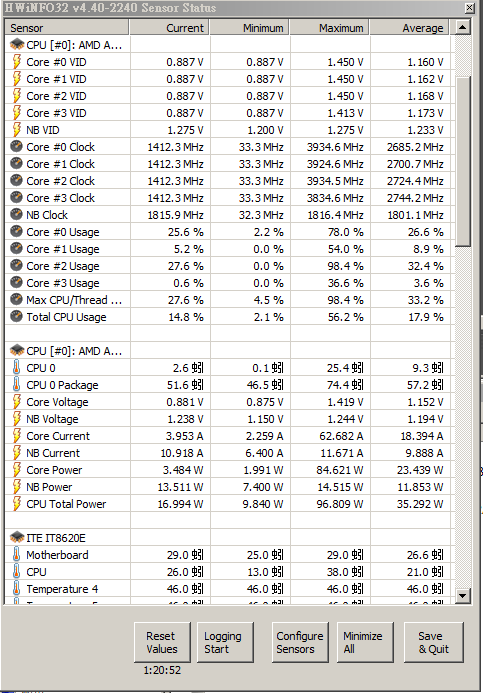Click the thermometer icon beside Motherboard
The height and width of the screenshot is (693, 483).
pyautogui.click(x=16, y=554)
